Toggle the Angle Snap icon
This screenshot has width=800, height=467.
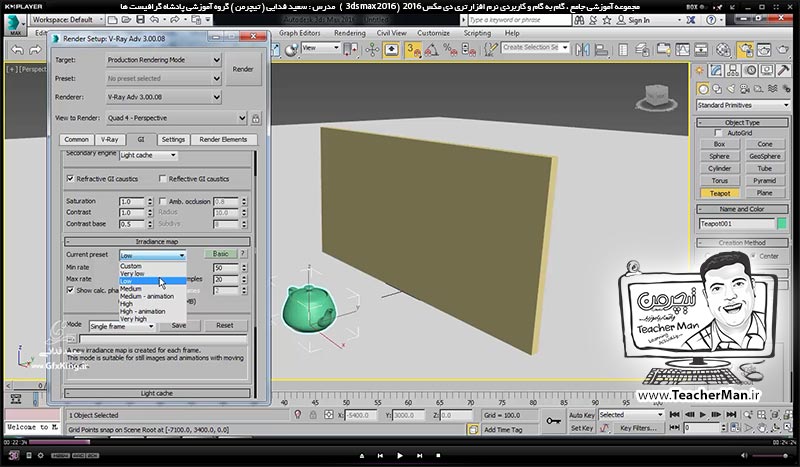[432, 50]
